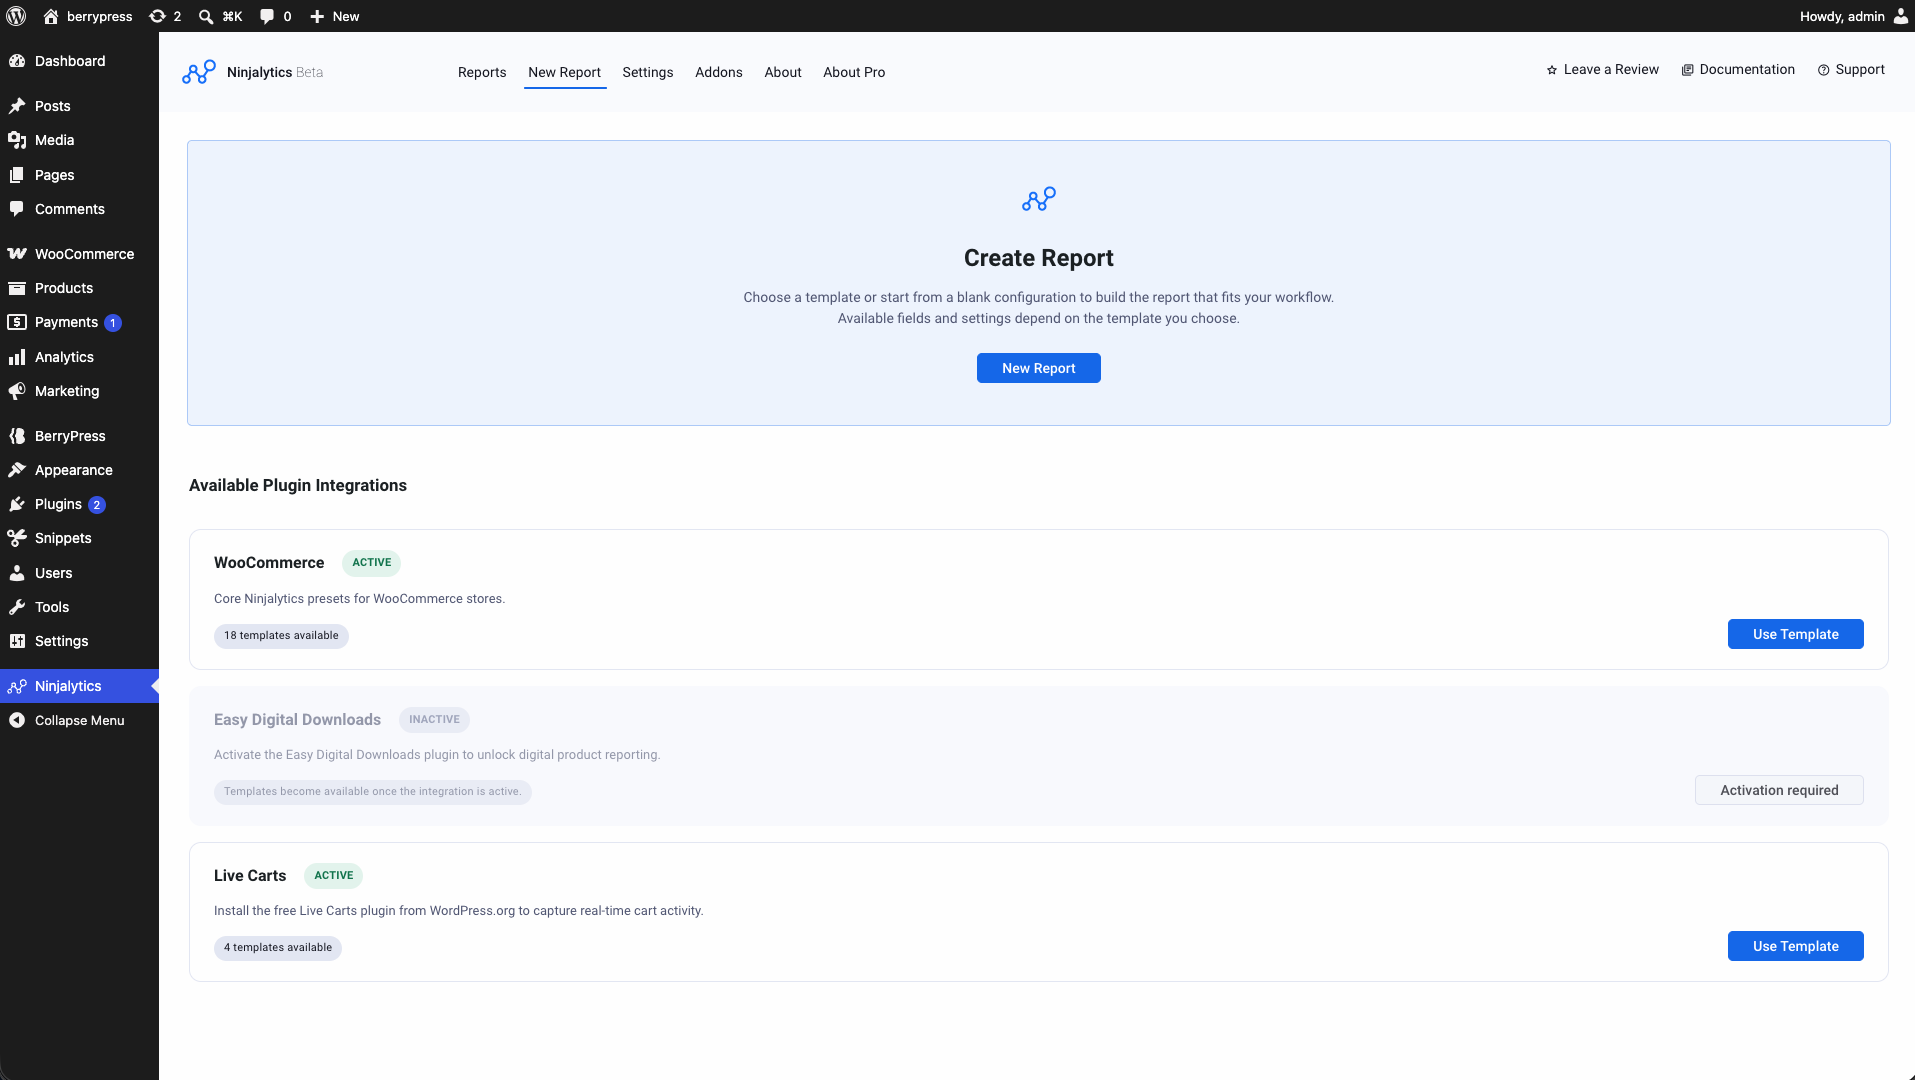
Task: Click the WooCommerce logo icon in sidebar
Action: pos(17,254)
